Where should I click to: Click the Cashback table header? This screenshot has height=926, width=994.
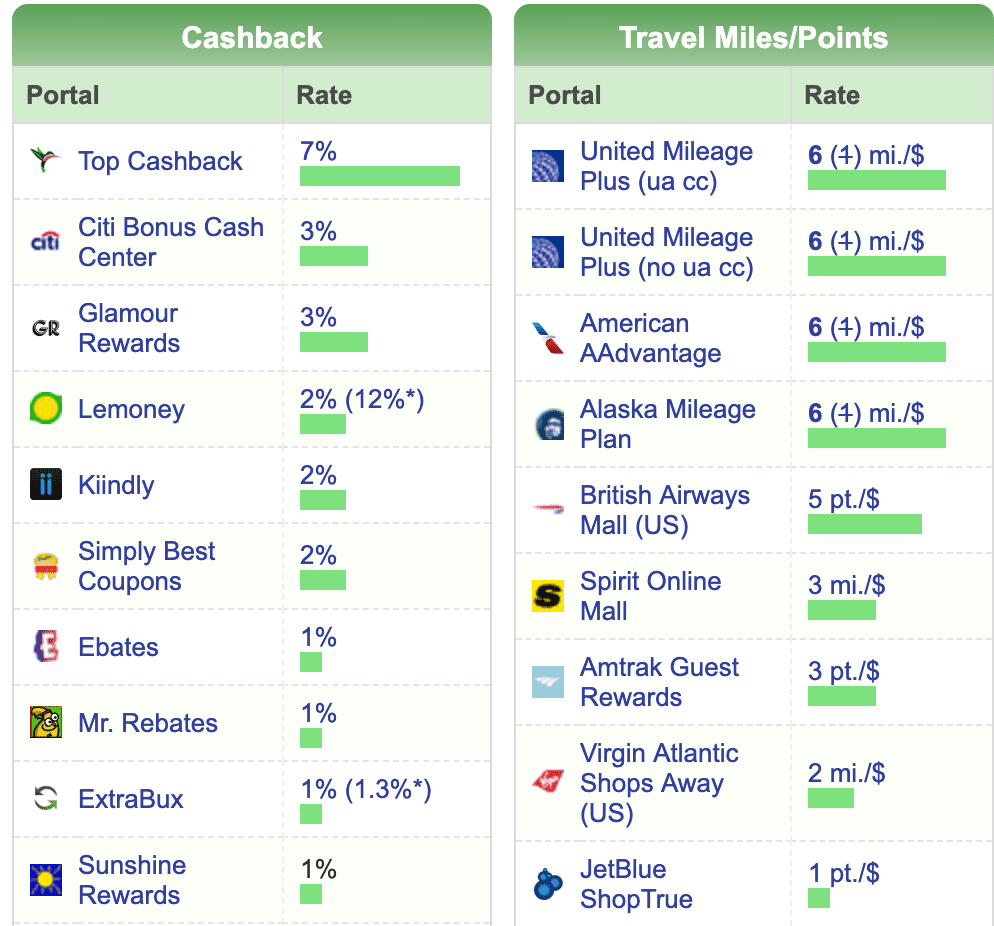252,36
